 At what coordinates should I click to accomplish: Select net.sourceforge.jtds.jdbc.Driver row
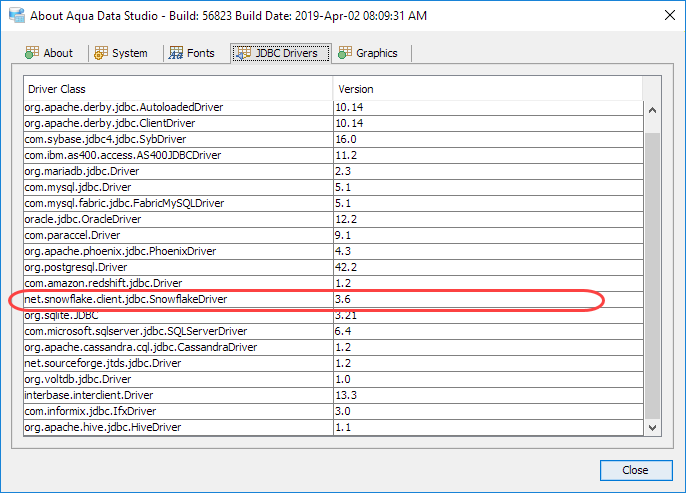[x=333, y=363]
